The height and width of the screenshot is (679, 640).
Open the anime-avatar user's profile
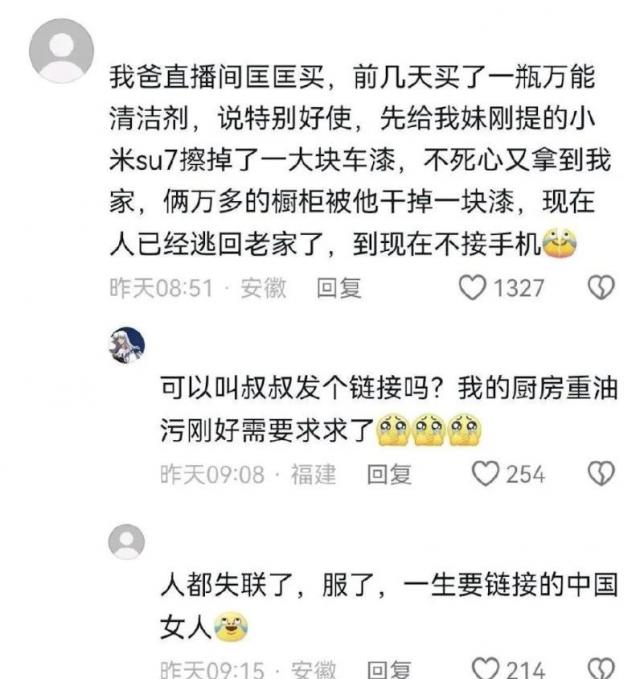(126, 345)
